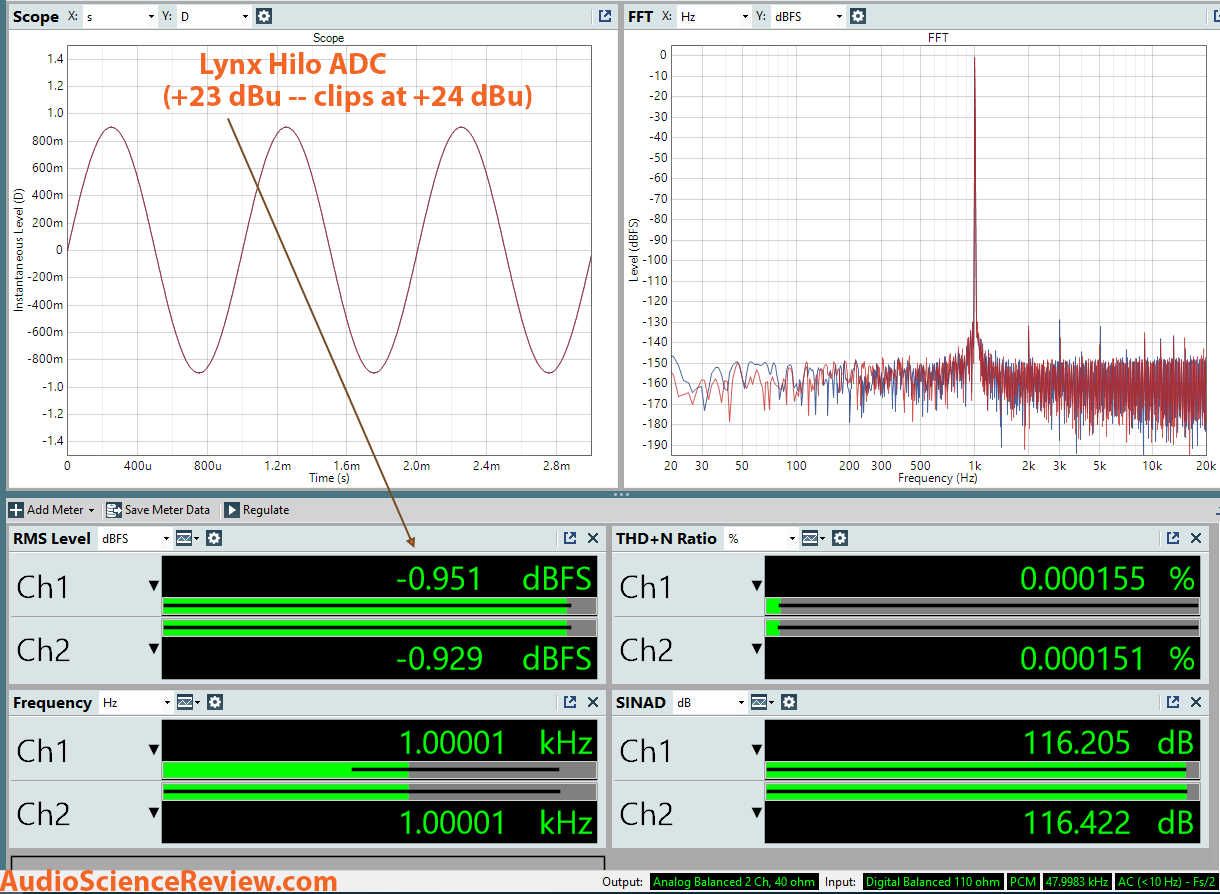Image resolution: width=1220 pixels, height=894 pixels.
Task: Click the 116.422 dB SINAD reading
Action: click(x=1109, y=821)
